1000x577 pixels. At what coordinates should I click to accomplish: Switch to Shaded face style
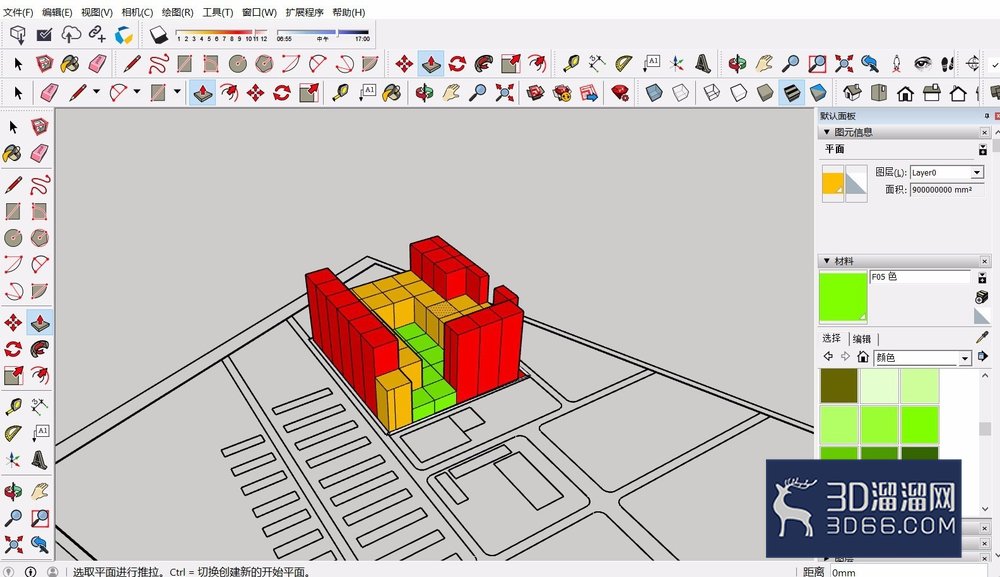765,93
